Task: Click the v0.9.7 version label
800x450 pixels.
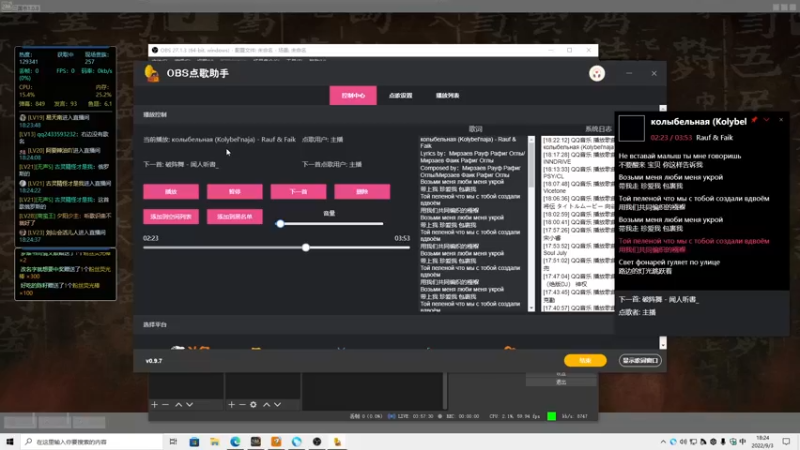Action: pos(154,361)
